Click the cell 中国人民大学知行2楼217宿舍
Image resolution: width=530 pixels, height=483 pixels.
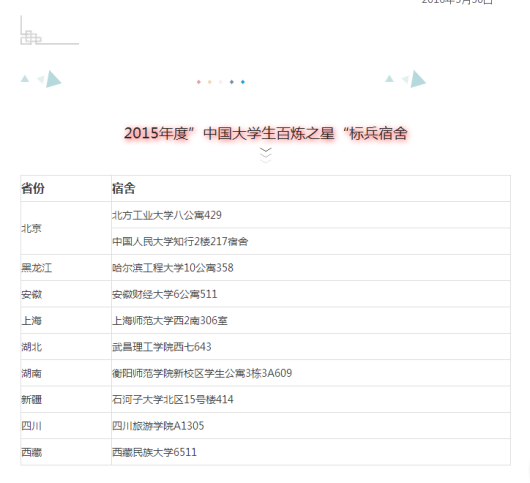pyautogui.click(x=311, y=241)
